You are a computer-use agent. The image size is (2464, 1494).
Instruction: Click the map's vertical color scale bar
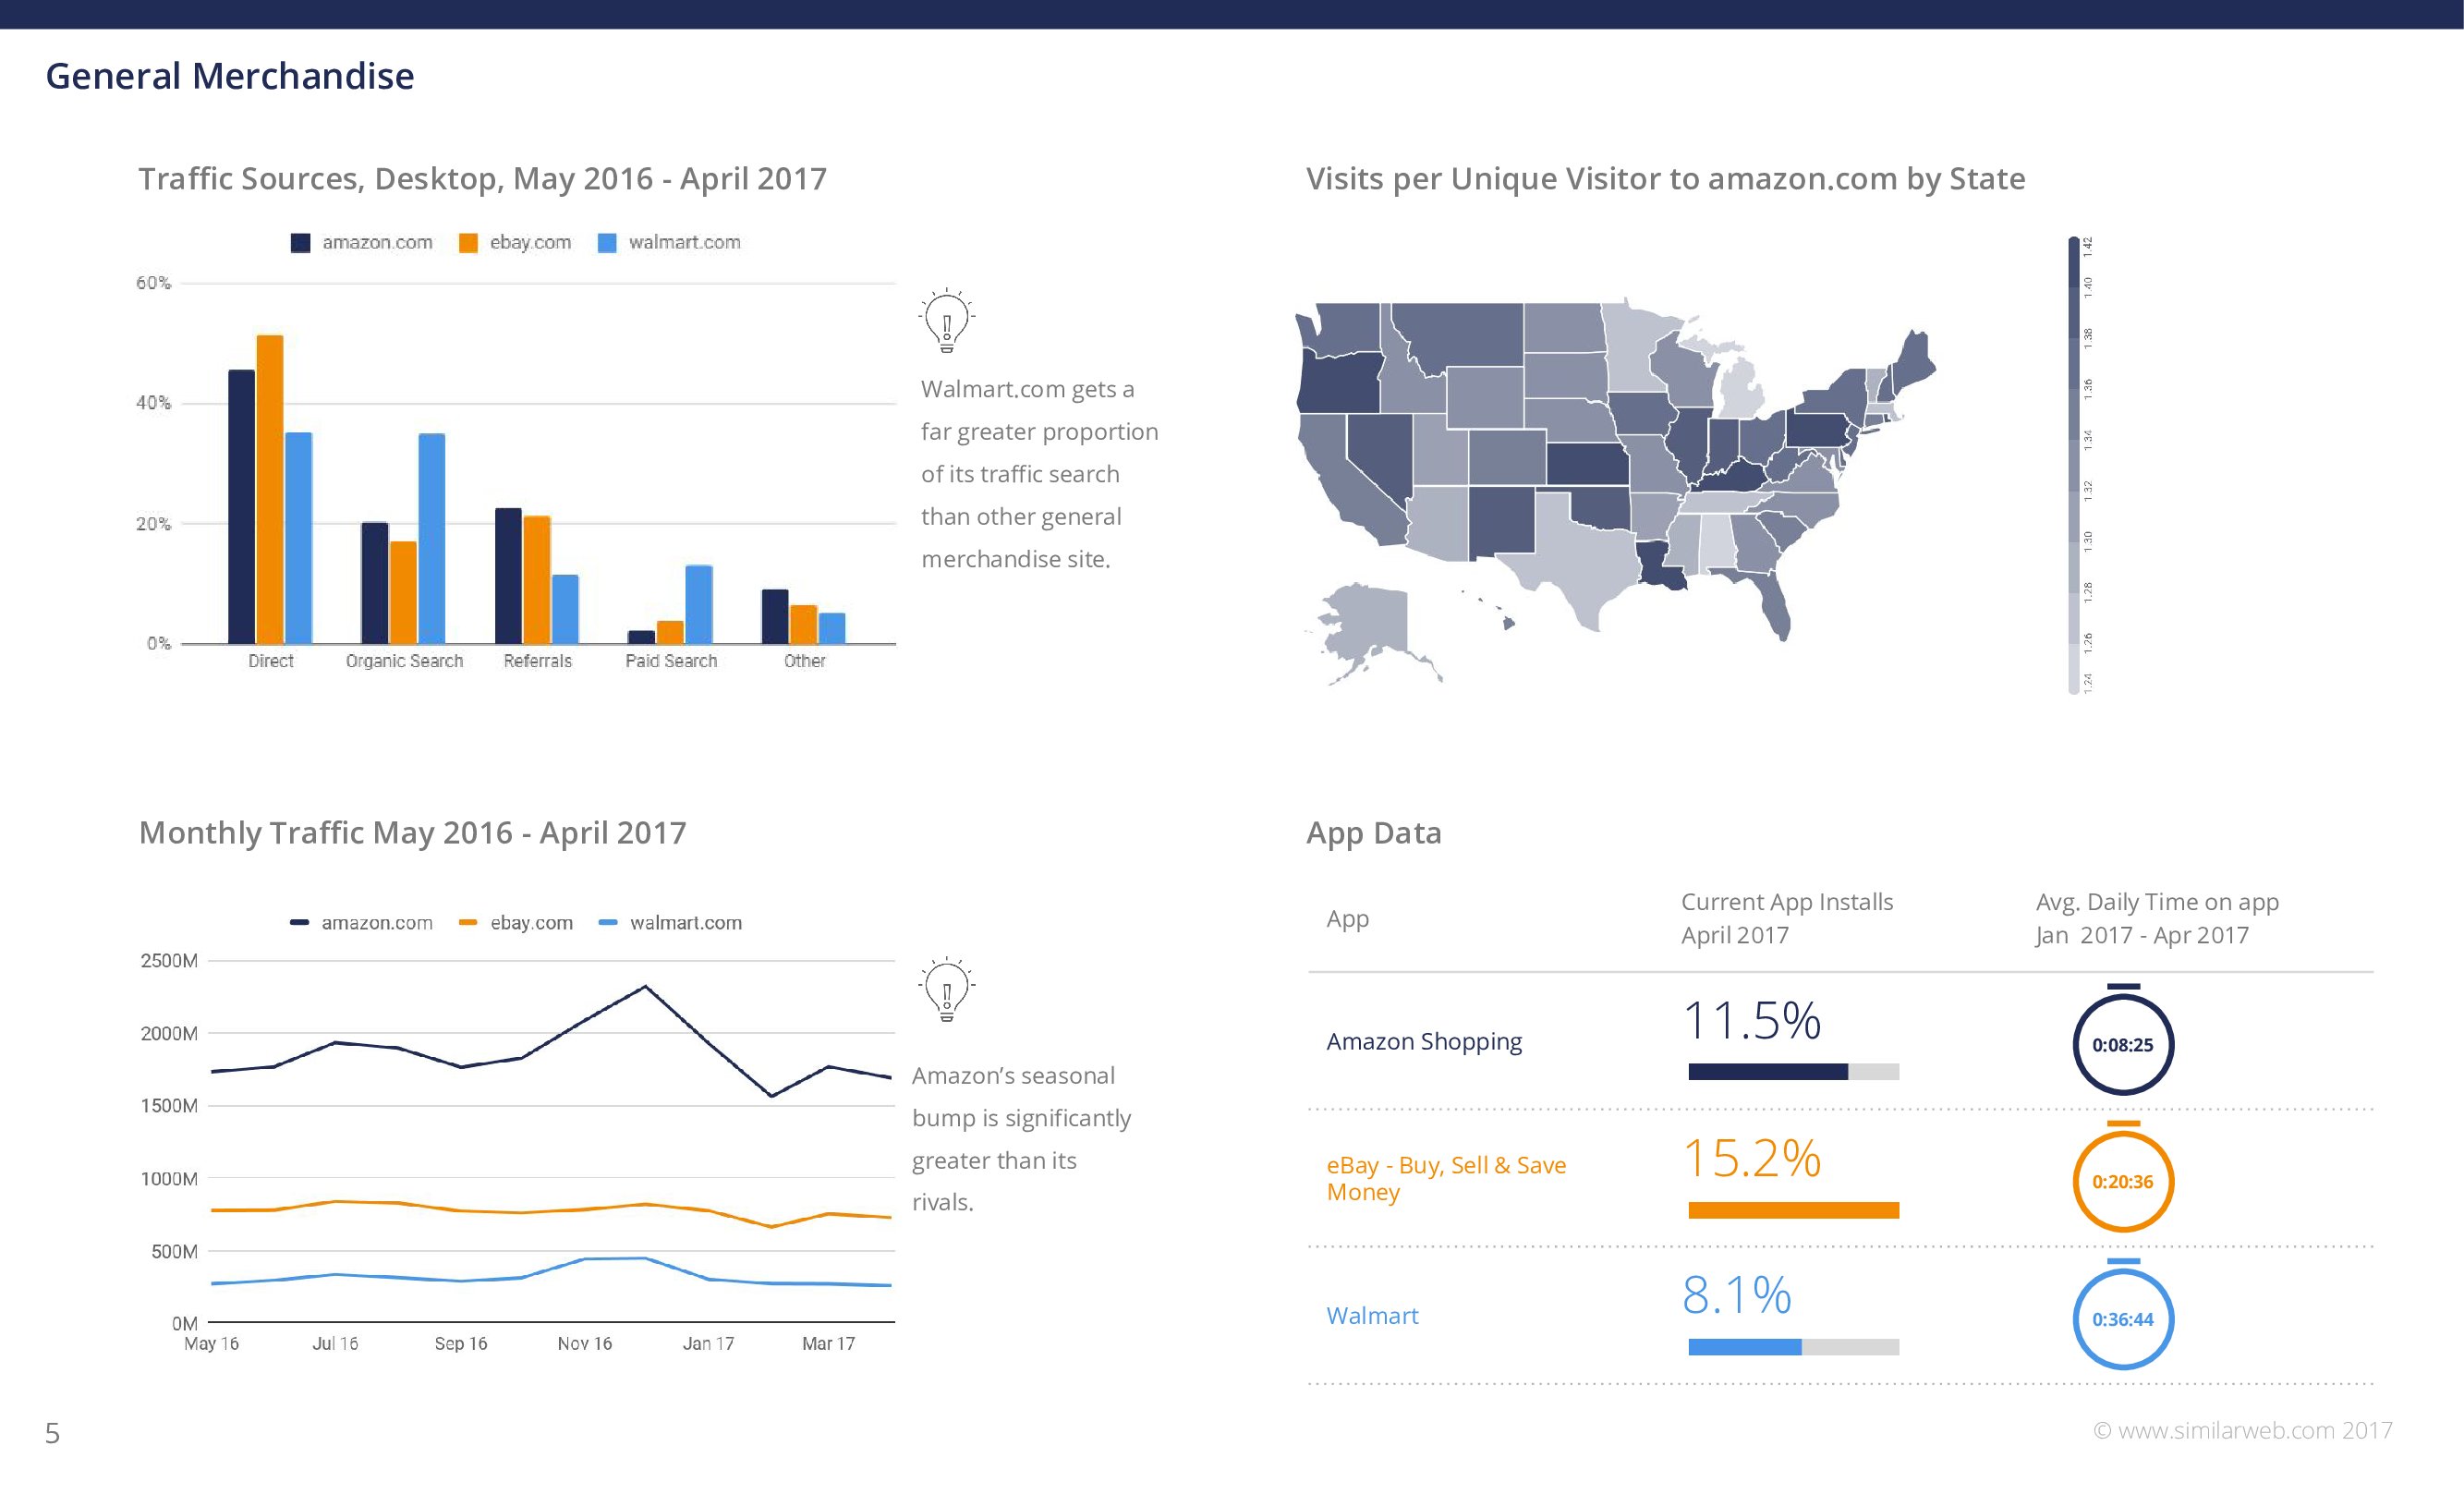[x=2073, y=465]
